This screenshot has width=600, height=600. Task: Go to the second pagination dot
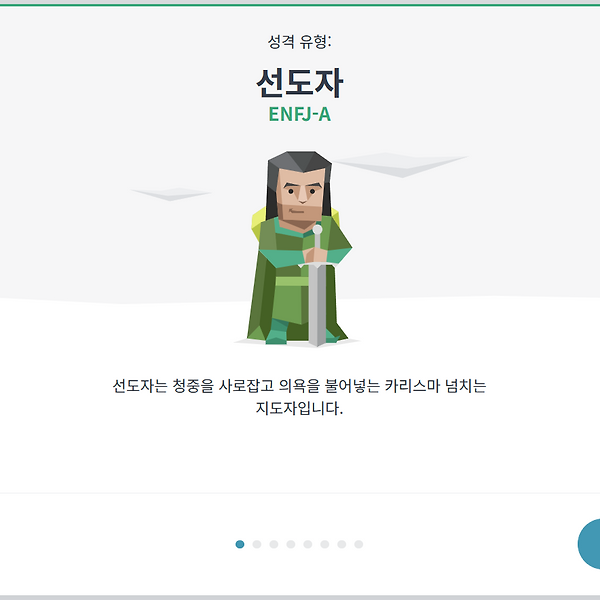click(x=257, y=544)
